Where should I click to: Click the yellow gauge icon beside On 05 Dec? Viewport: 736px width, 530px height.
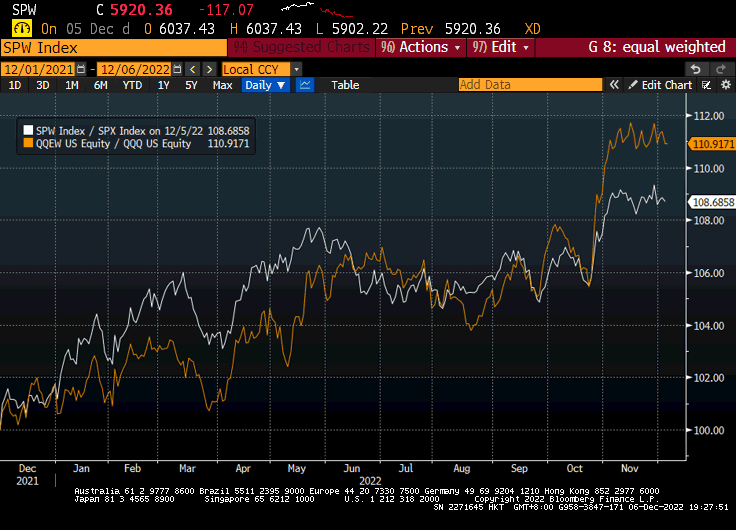coord(22,29)
